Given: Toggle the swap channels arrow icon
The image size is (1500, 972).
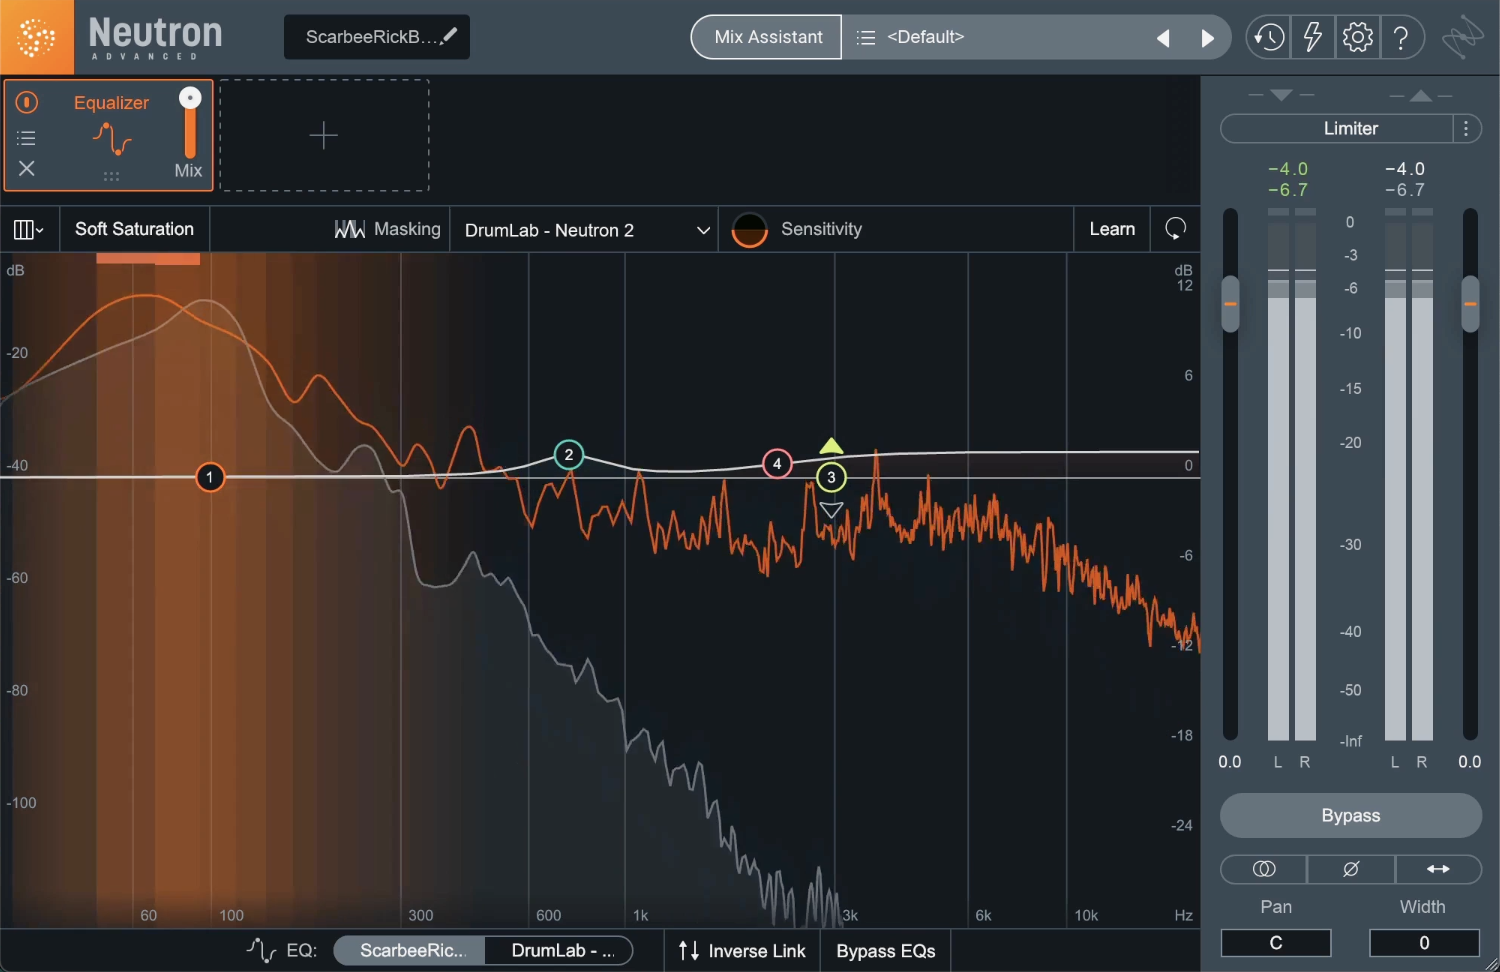Looking at the screenshot, I should tap(1438, 869).
